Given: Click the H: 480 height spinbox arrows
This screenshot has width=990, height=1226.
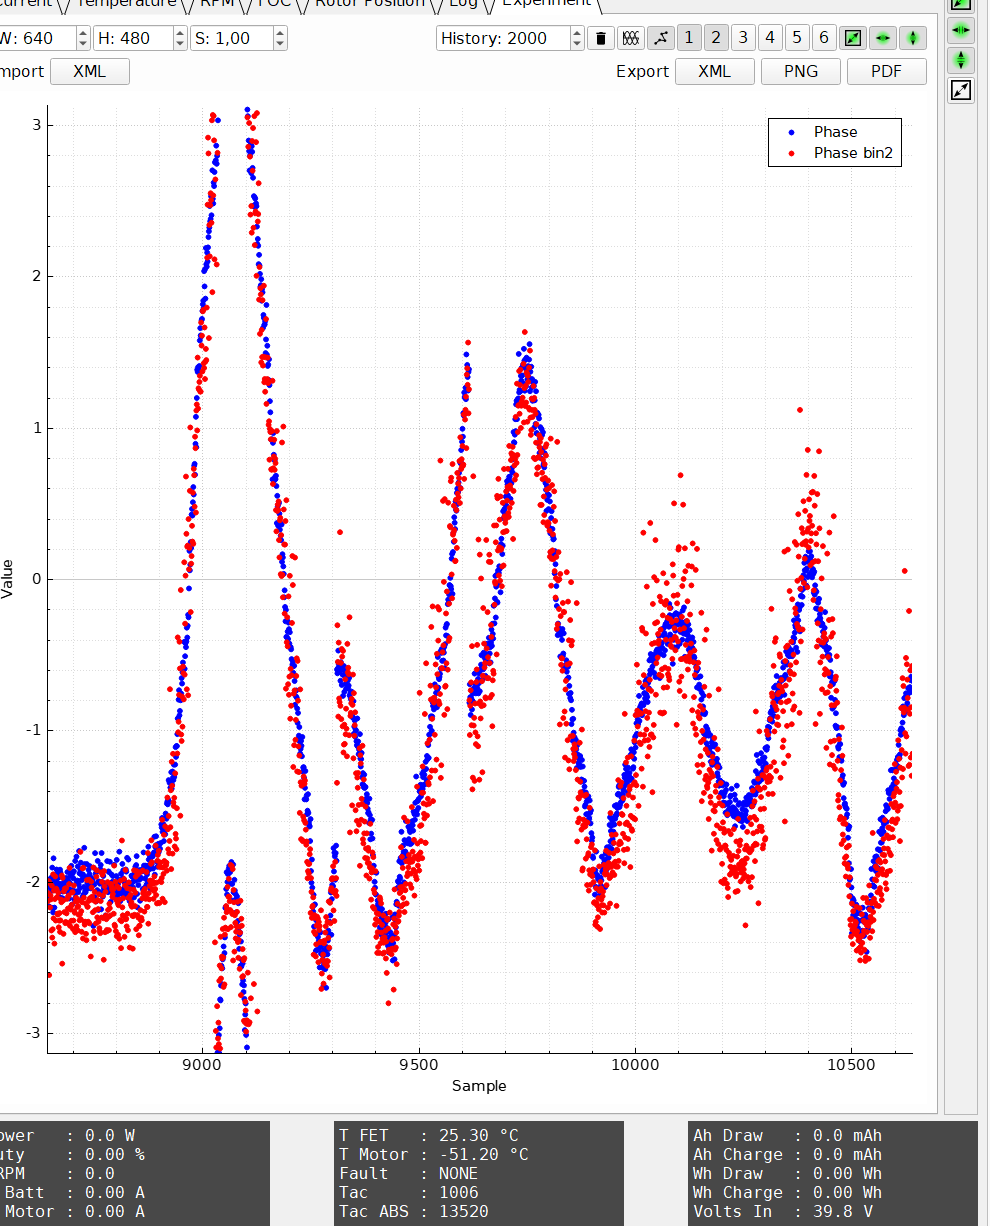Looking at the screenshot, I should pyautogui.click(x=180, y=38).
